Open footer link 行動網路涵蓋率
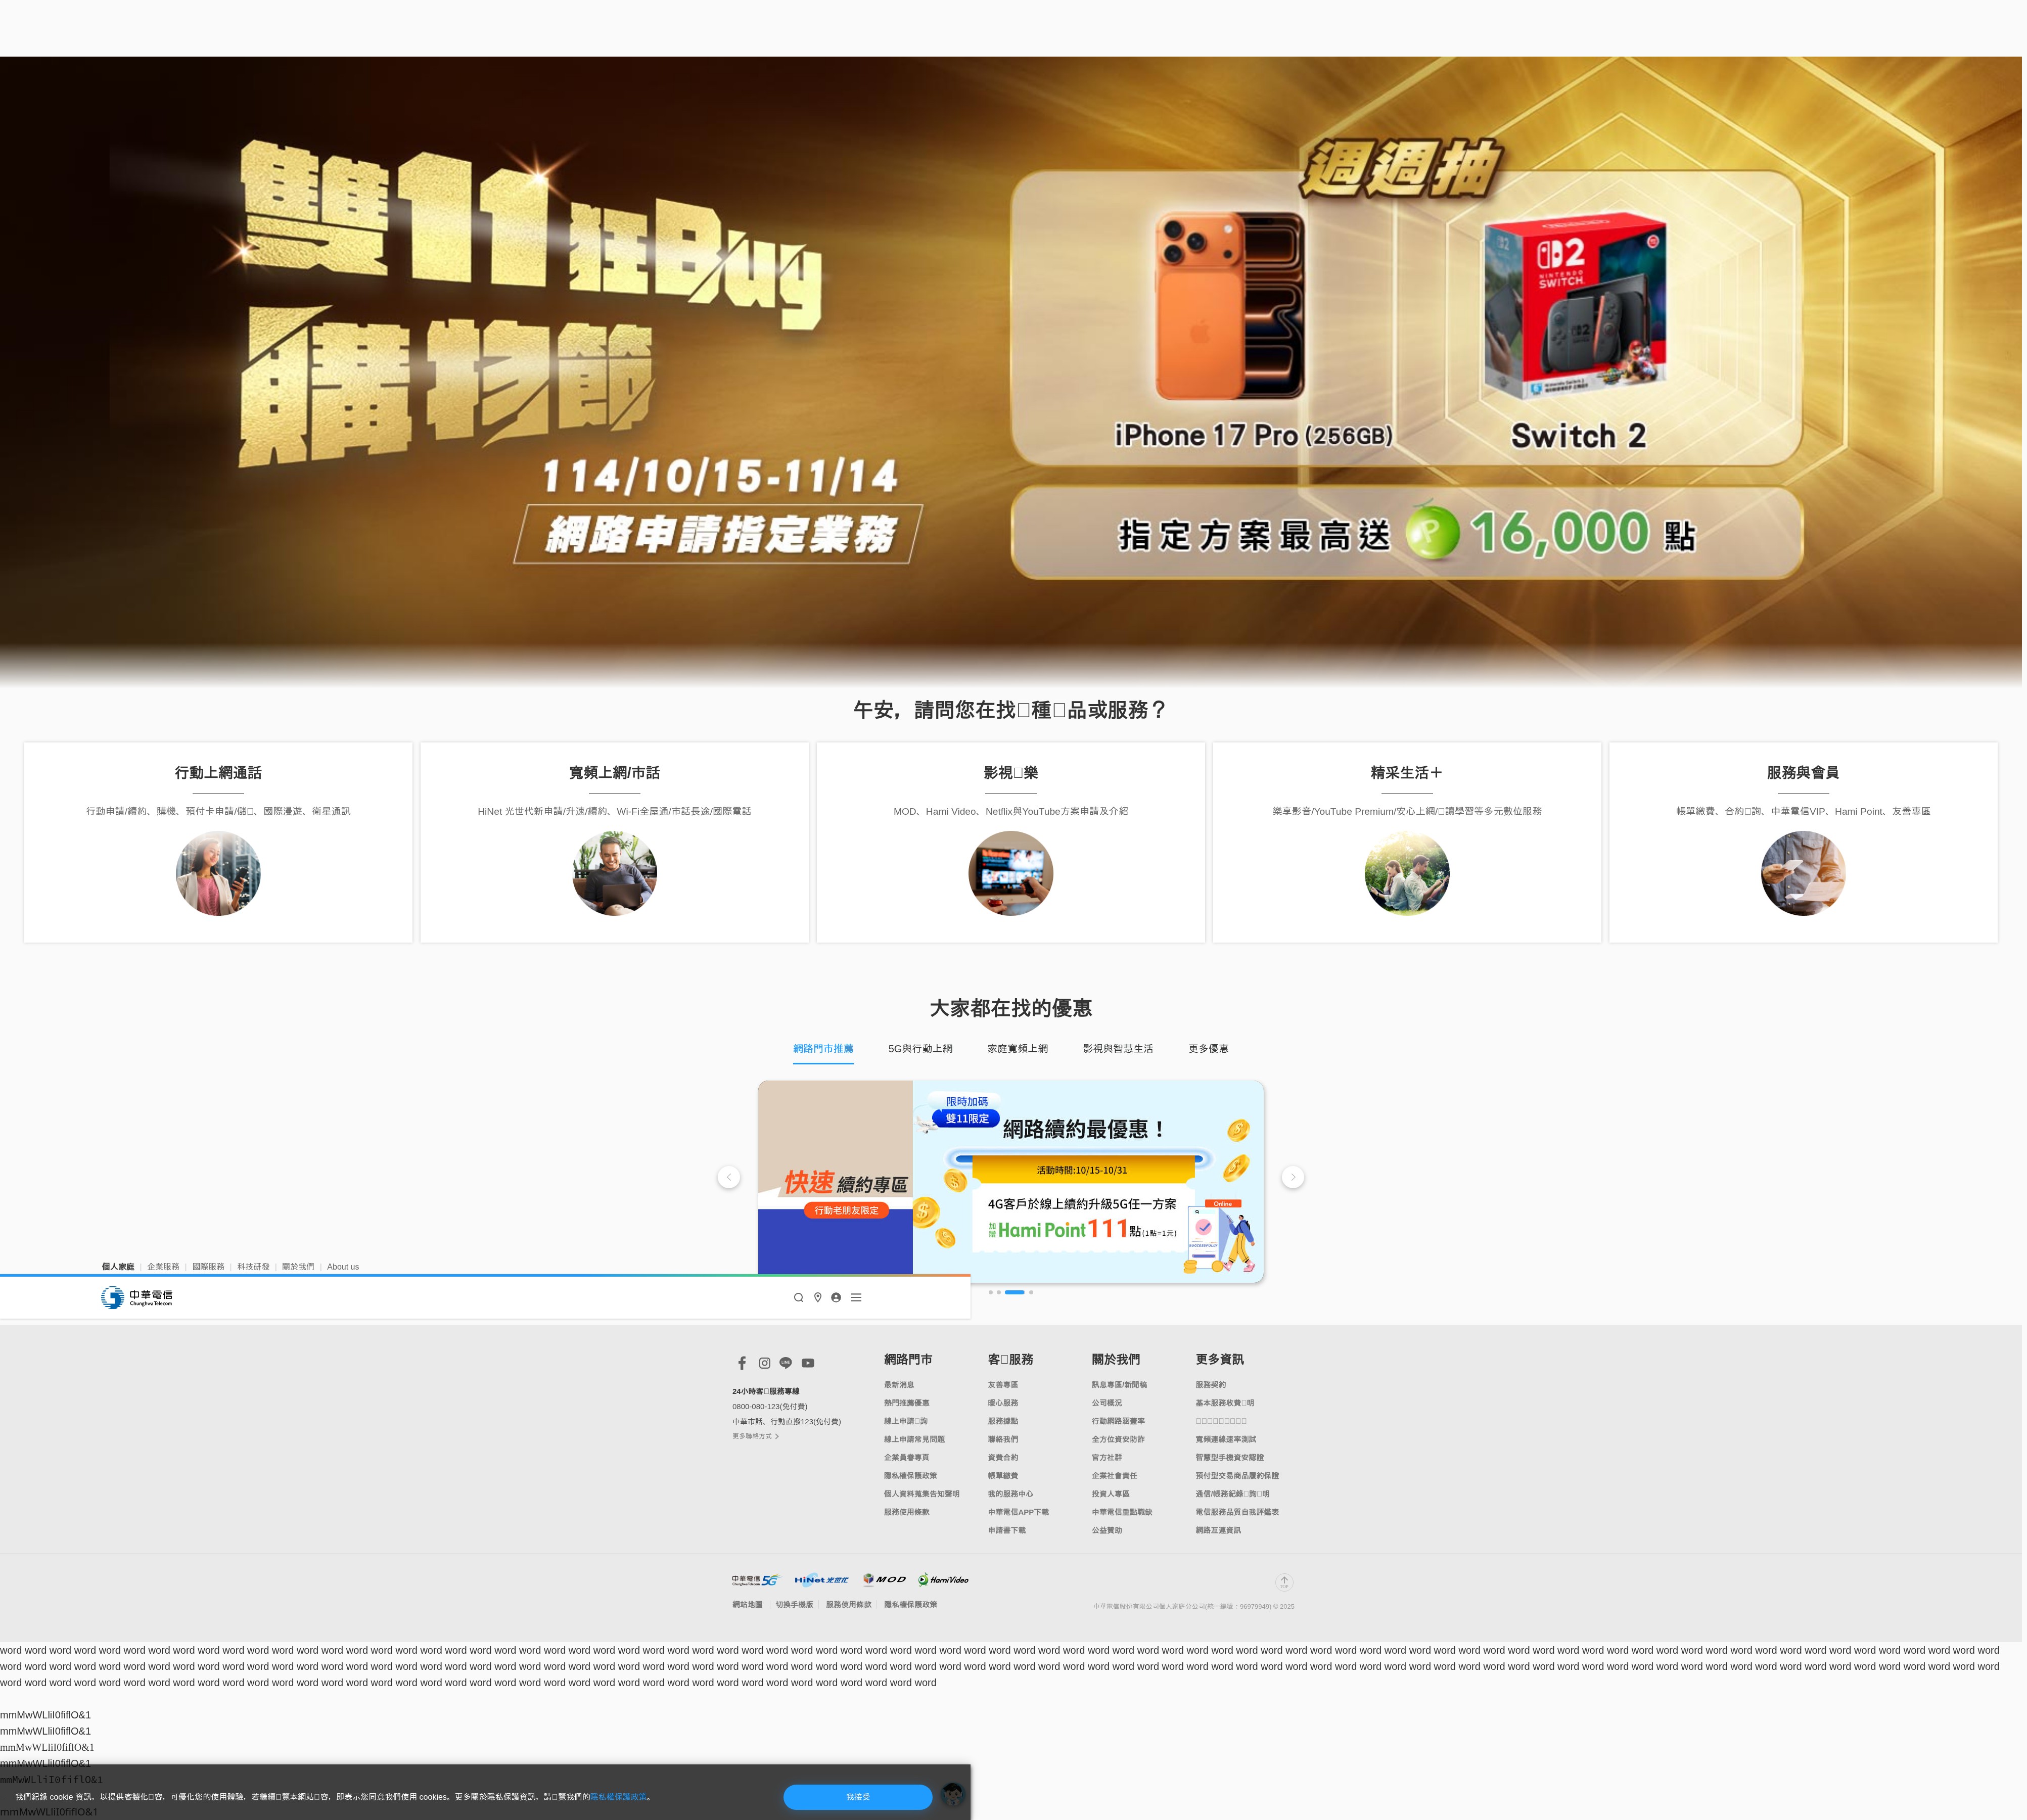Viewport: 2027px width, 1820px height. pos(1118,1421)
